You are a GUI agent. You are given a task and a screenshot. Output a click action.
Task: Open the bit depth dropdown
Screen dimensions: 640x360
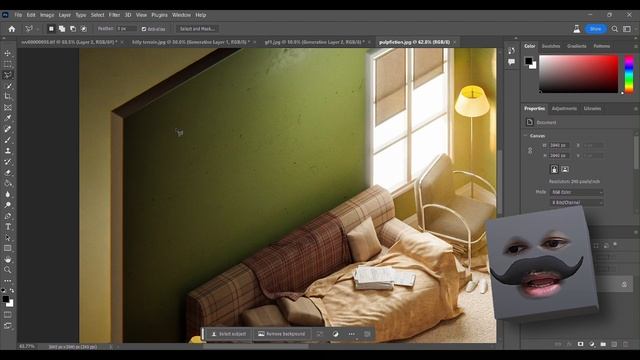click(577, 202)
